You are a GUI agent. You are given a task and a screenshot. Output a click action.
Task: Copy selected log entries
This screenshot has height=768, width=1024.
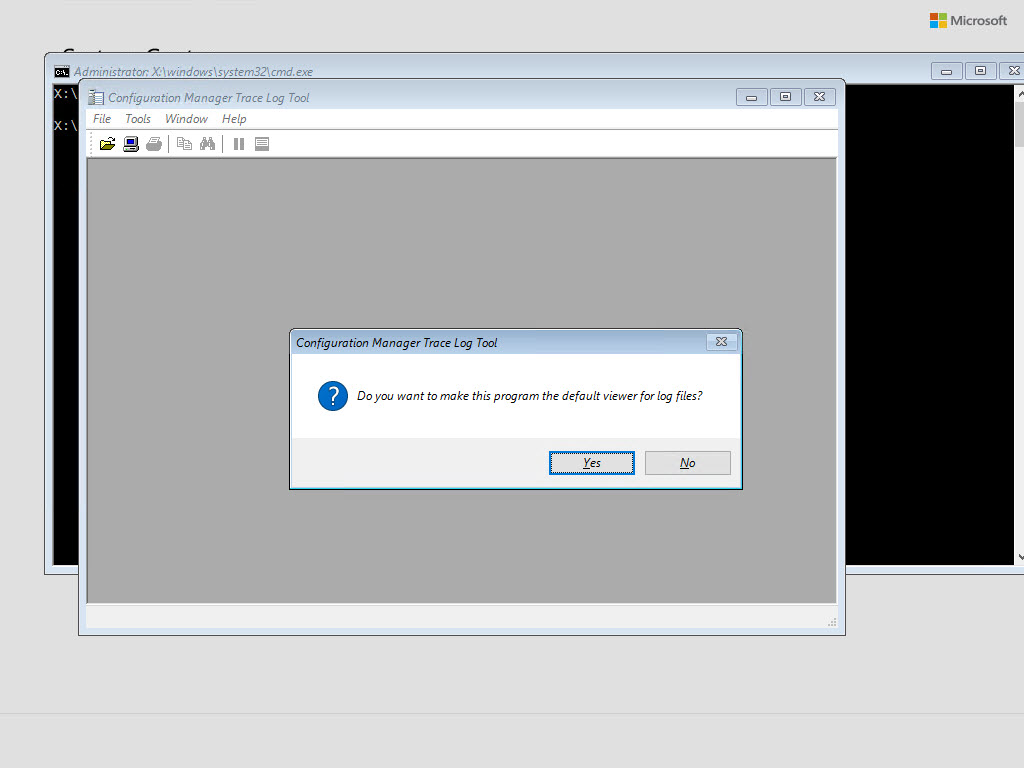[x=184, y=143]
